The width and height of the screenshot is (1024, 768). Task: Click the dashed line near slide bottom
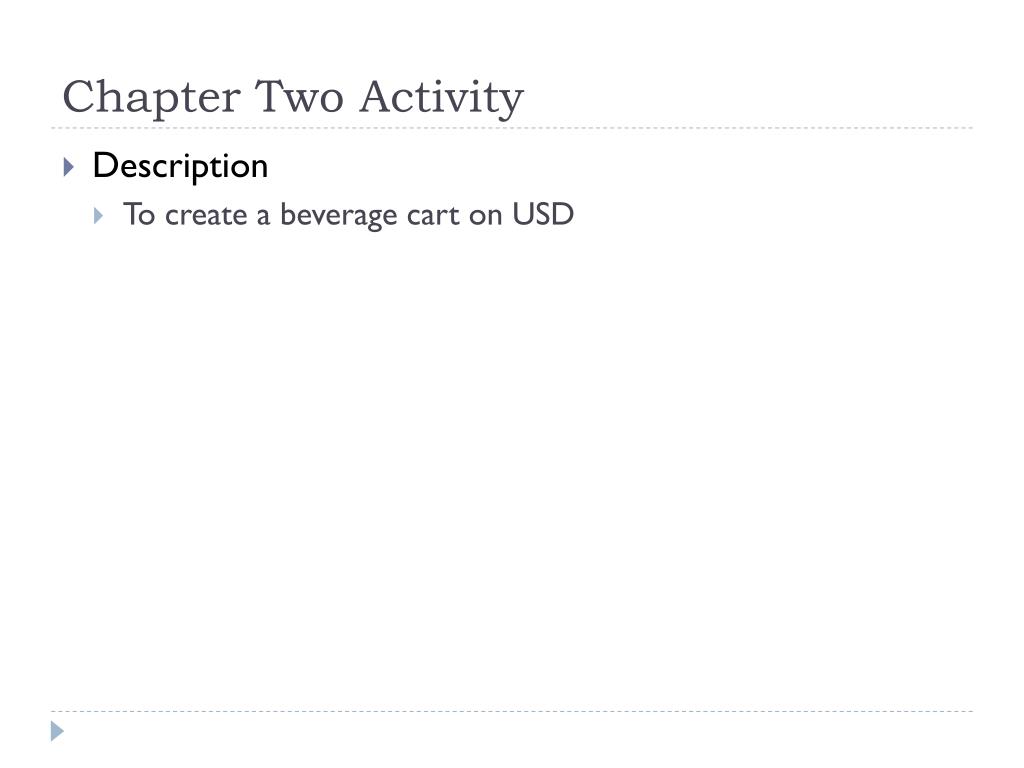coord(512,711)
